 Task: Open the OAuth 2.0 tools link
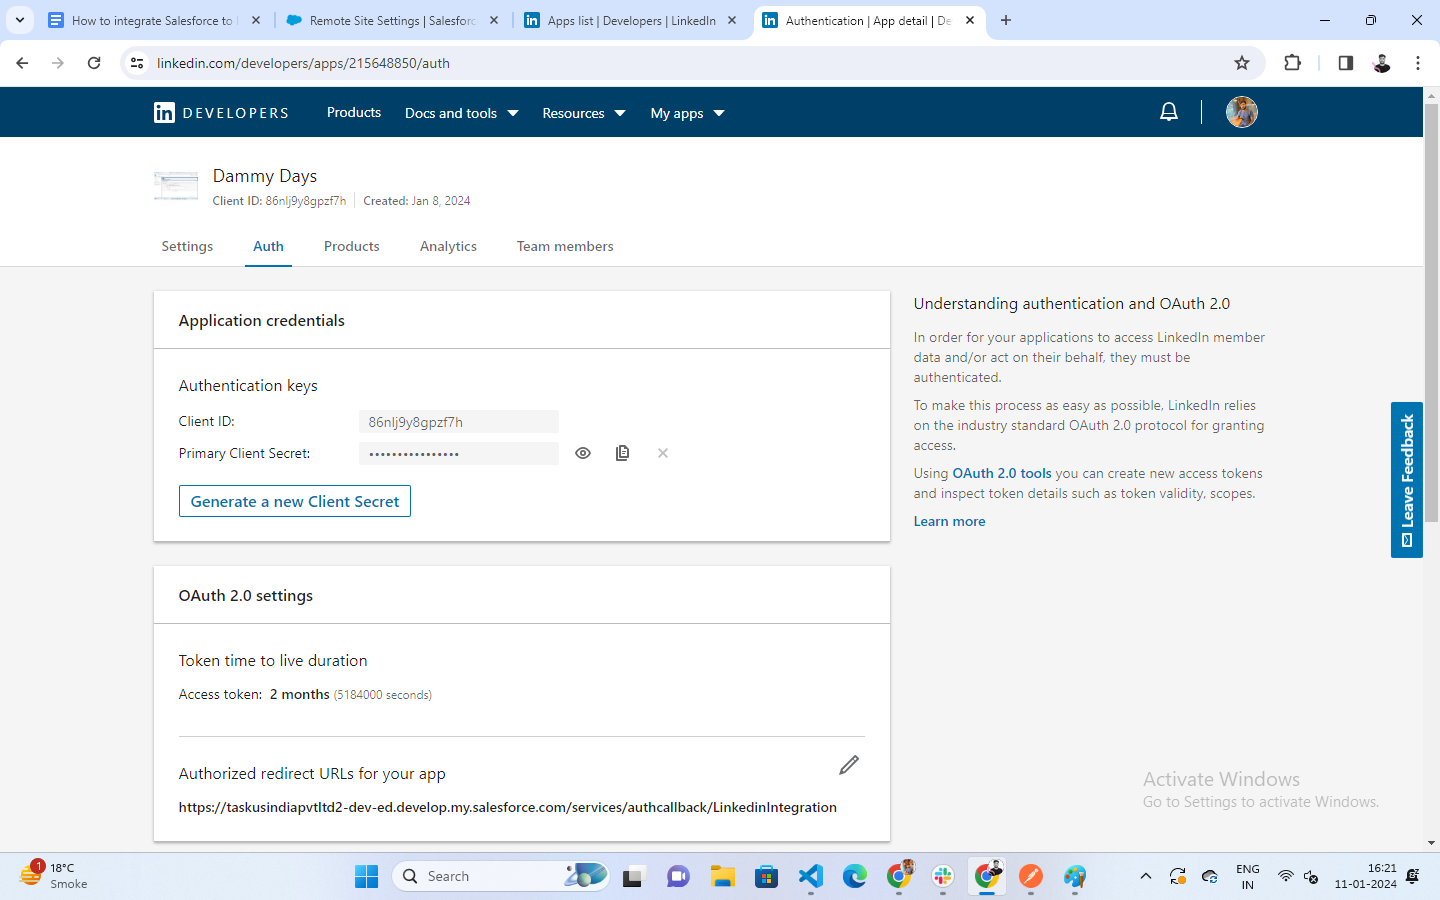(x=1002, y=473)
